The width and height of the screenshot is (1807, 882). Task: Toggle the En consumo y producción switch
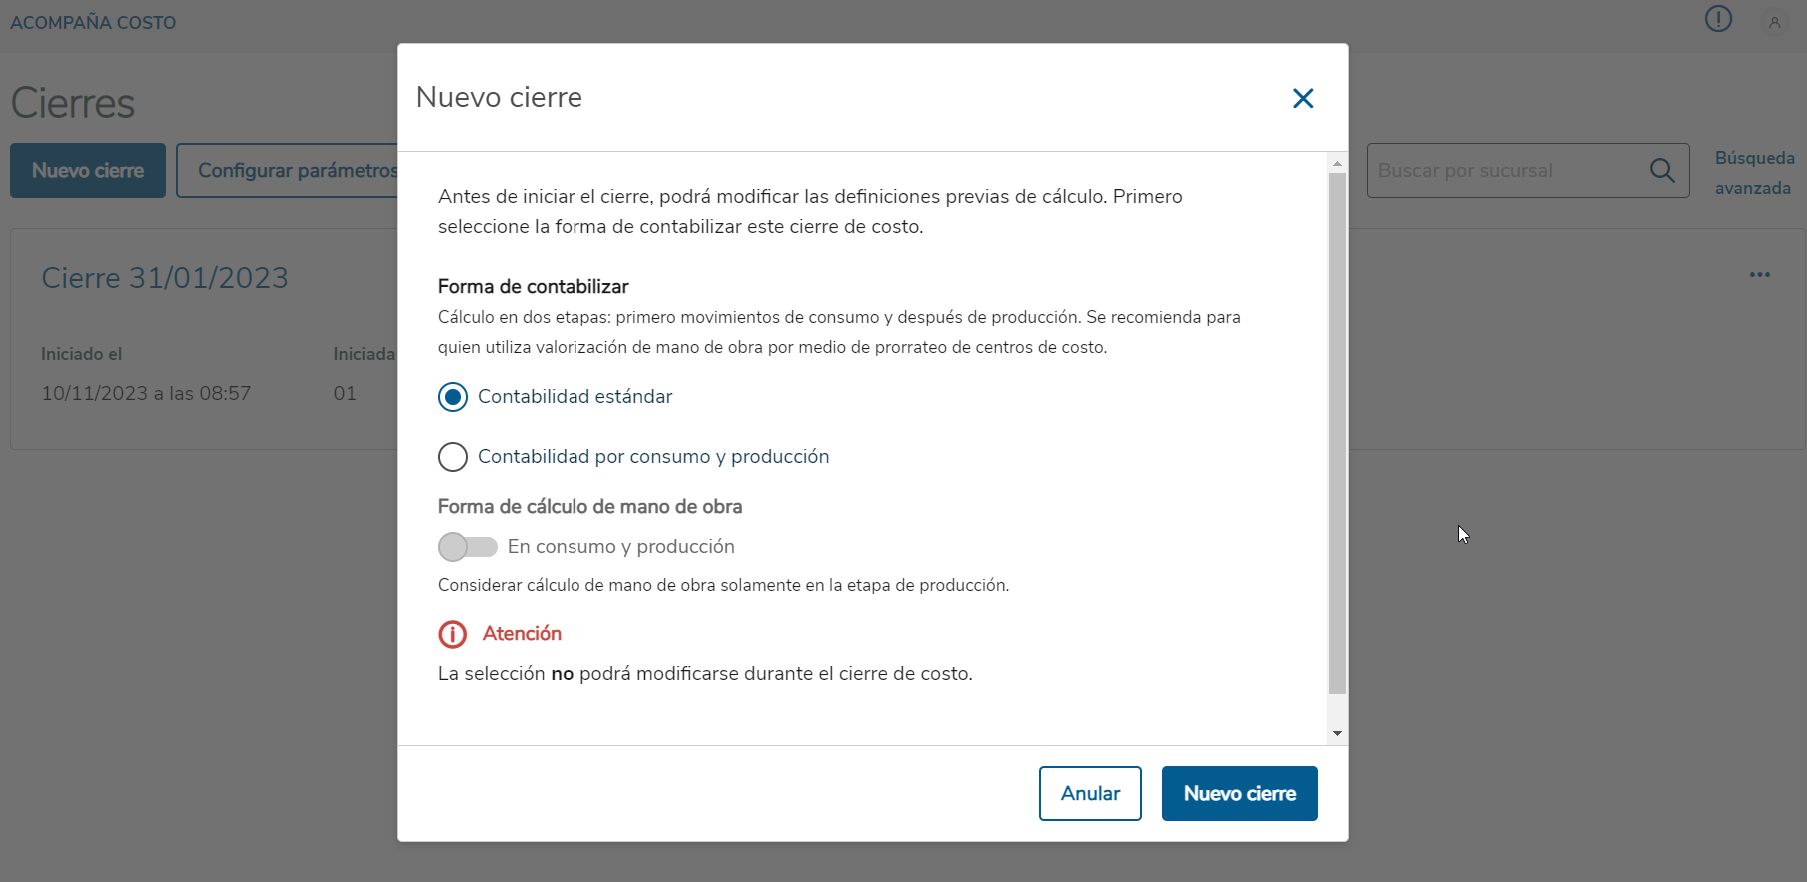[468, 547]
